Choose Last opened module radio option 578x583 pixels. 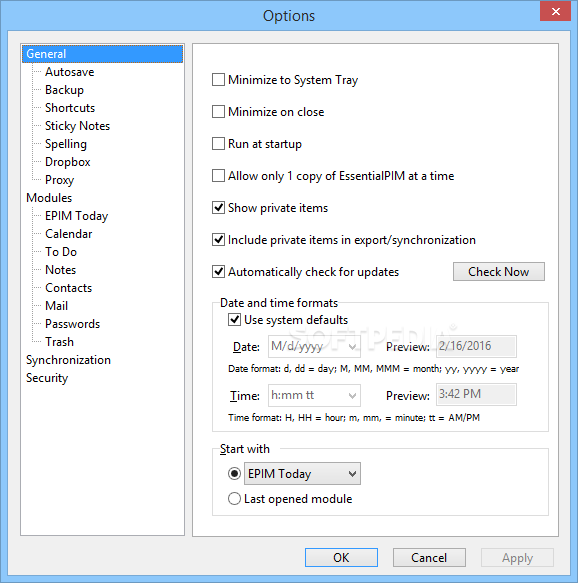pos(234,499)
